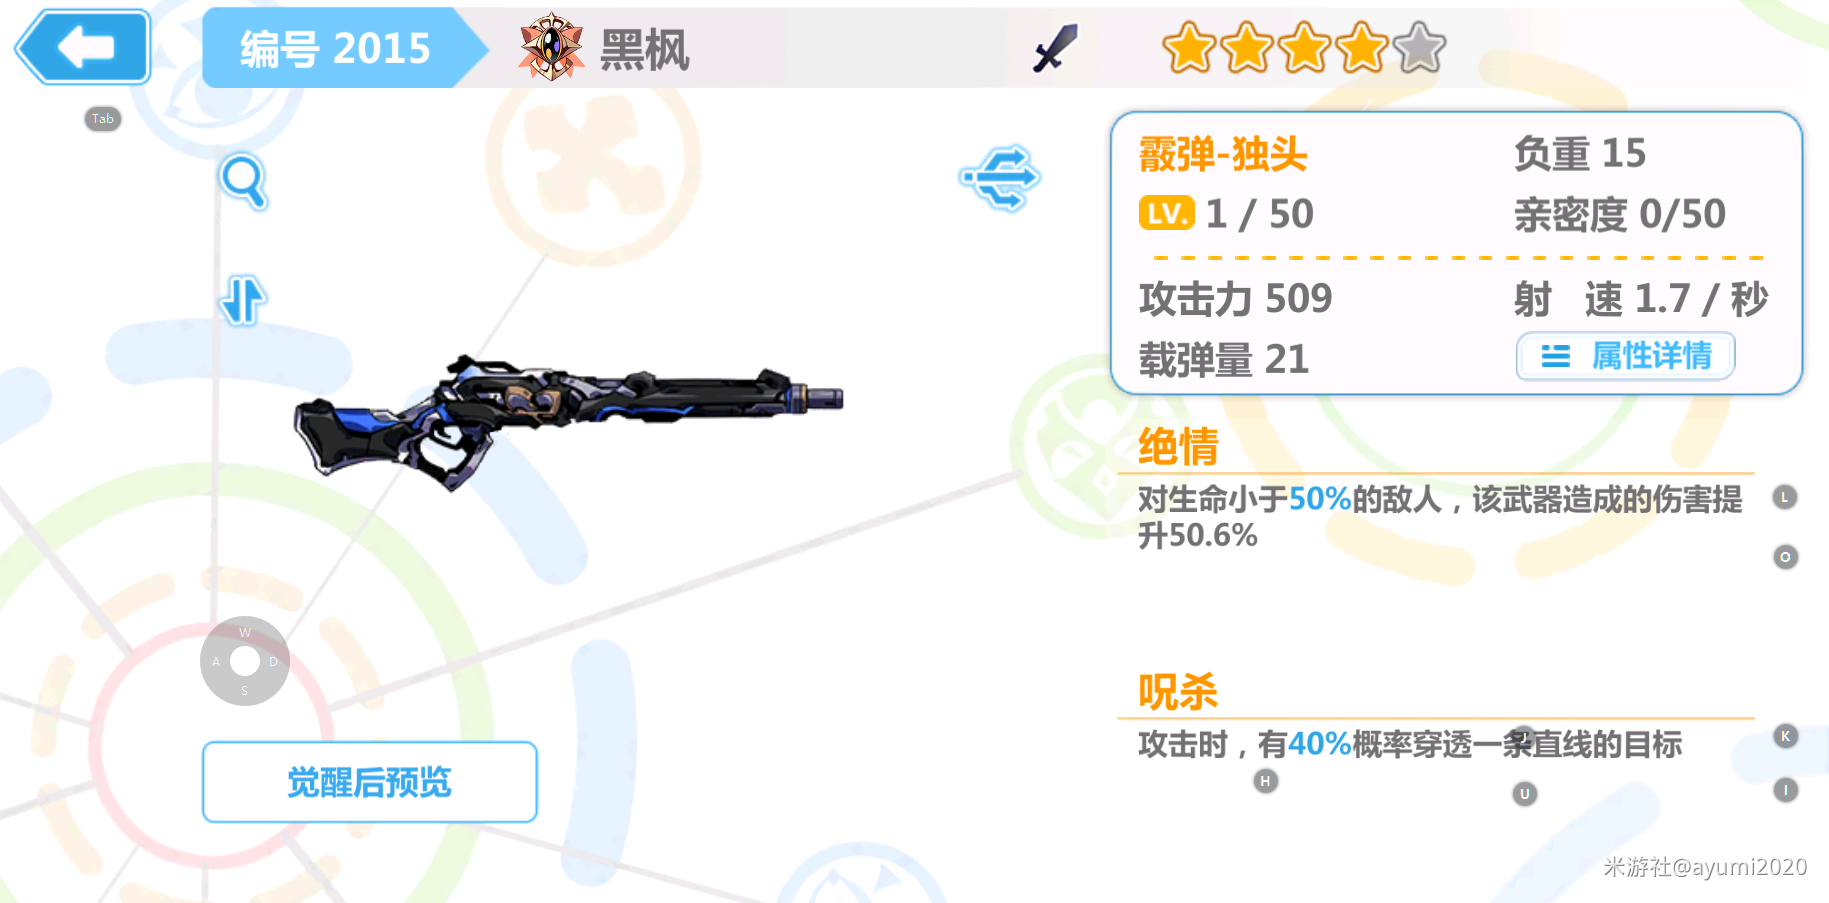Click the 绝情 skill title
The height and width of the screenshot is (903, 1829).
tap(1179, 446)
